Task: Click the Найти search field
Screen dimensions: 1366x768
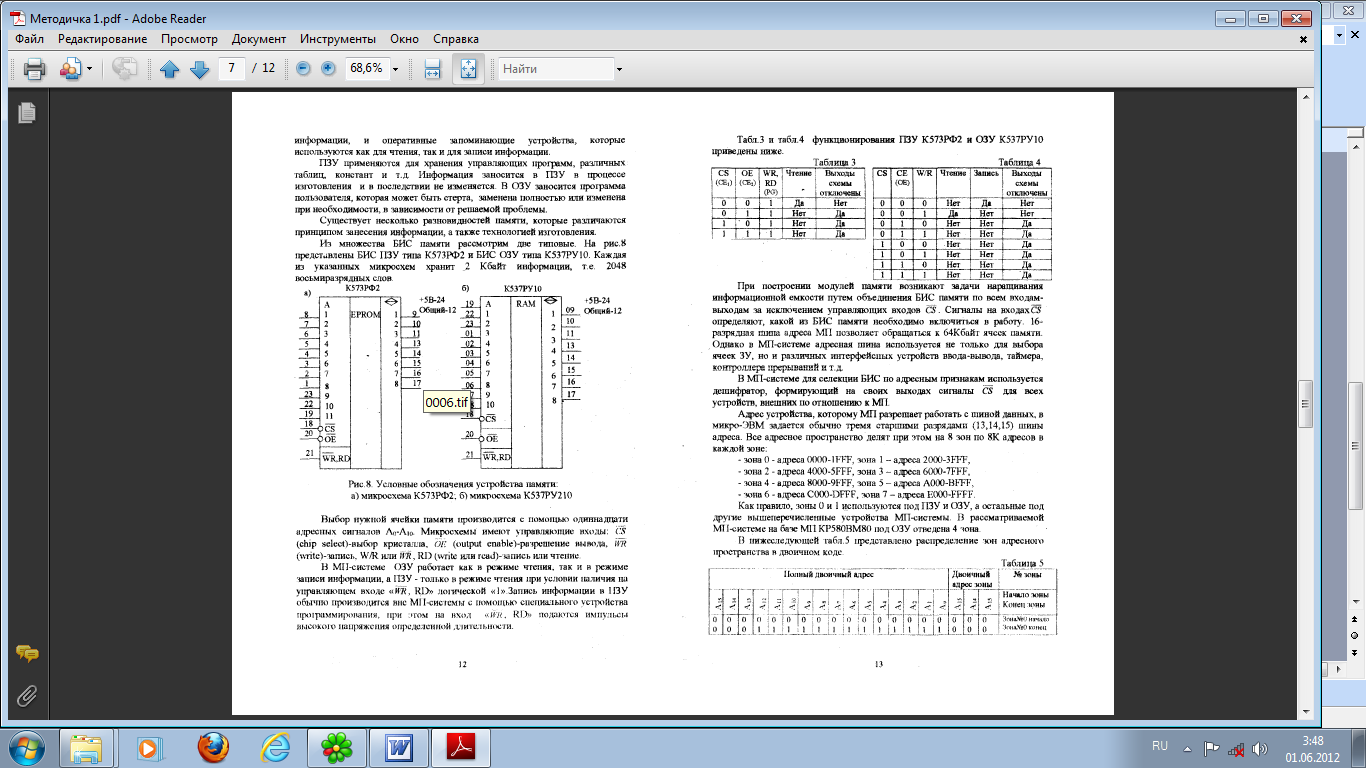Action: tap(556, 69)
